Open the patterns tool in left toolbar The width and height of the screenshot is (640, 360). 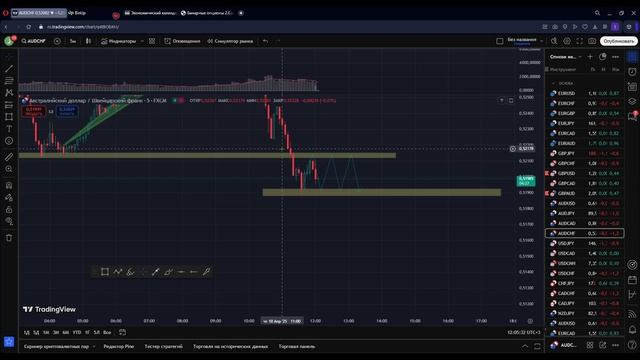tap(9, 93)
